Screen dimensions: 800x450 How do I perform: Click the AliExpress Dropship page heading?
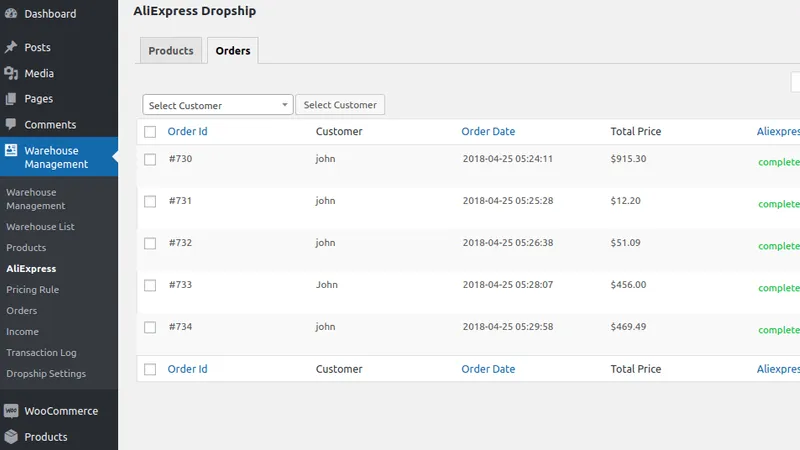(x=195, y=11)
